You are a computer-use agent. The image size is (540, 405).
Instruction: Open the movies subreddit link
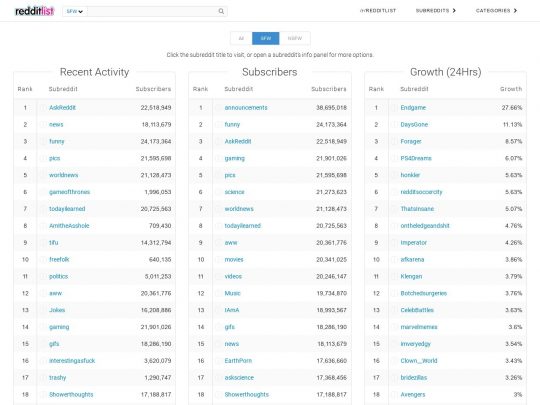click(x=234, y=260)
